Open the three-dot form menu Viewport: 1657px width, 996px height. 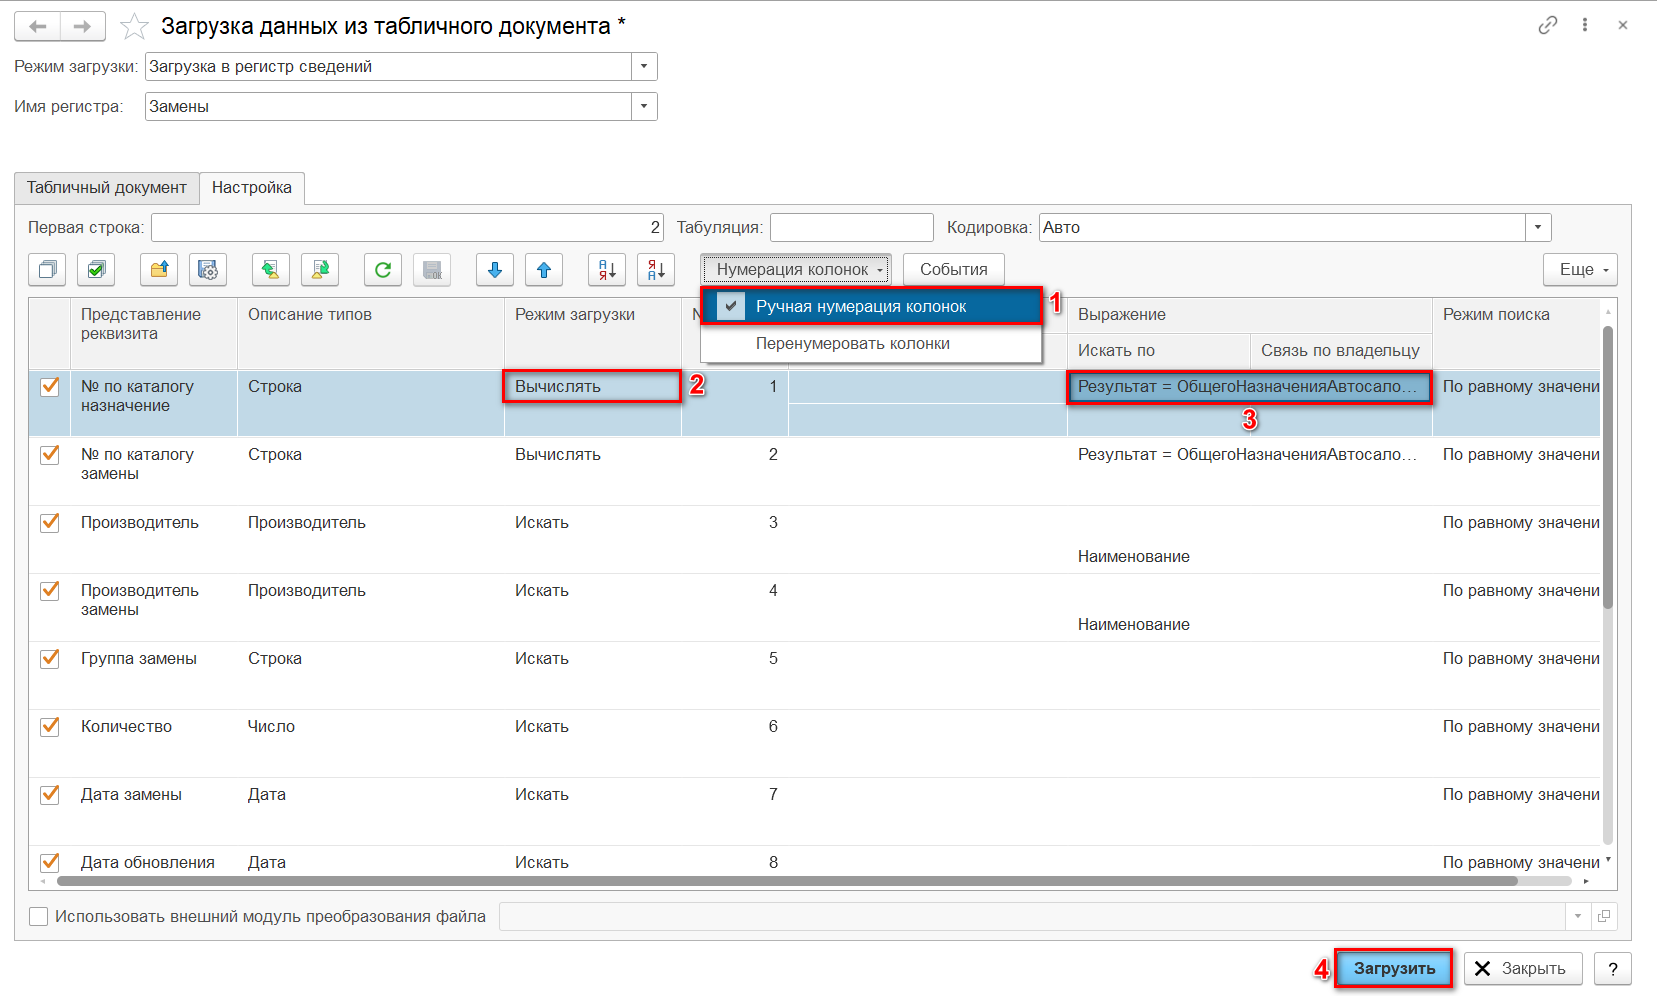click(1585, 25)
